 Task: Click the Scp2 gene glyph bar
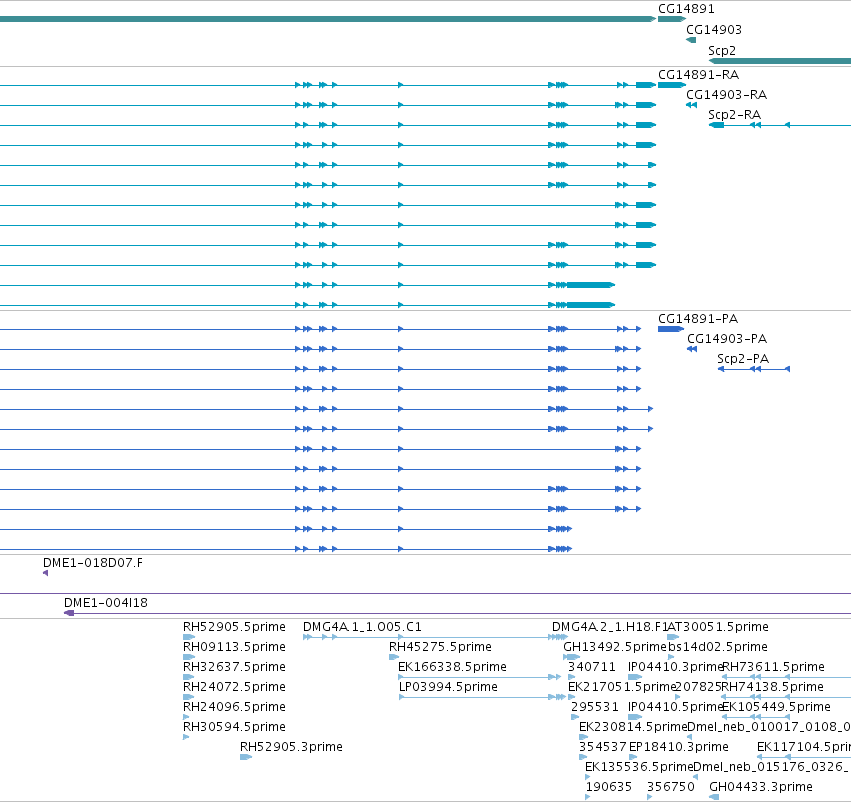(x=779, y=61)
